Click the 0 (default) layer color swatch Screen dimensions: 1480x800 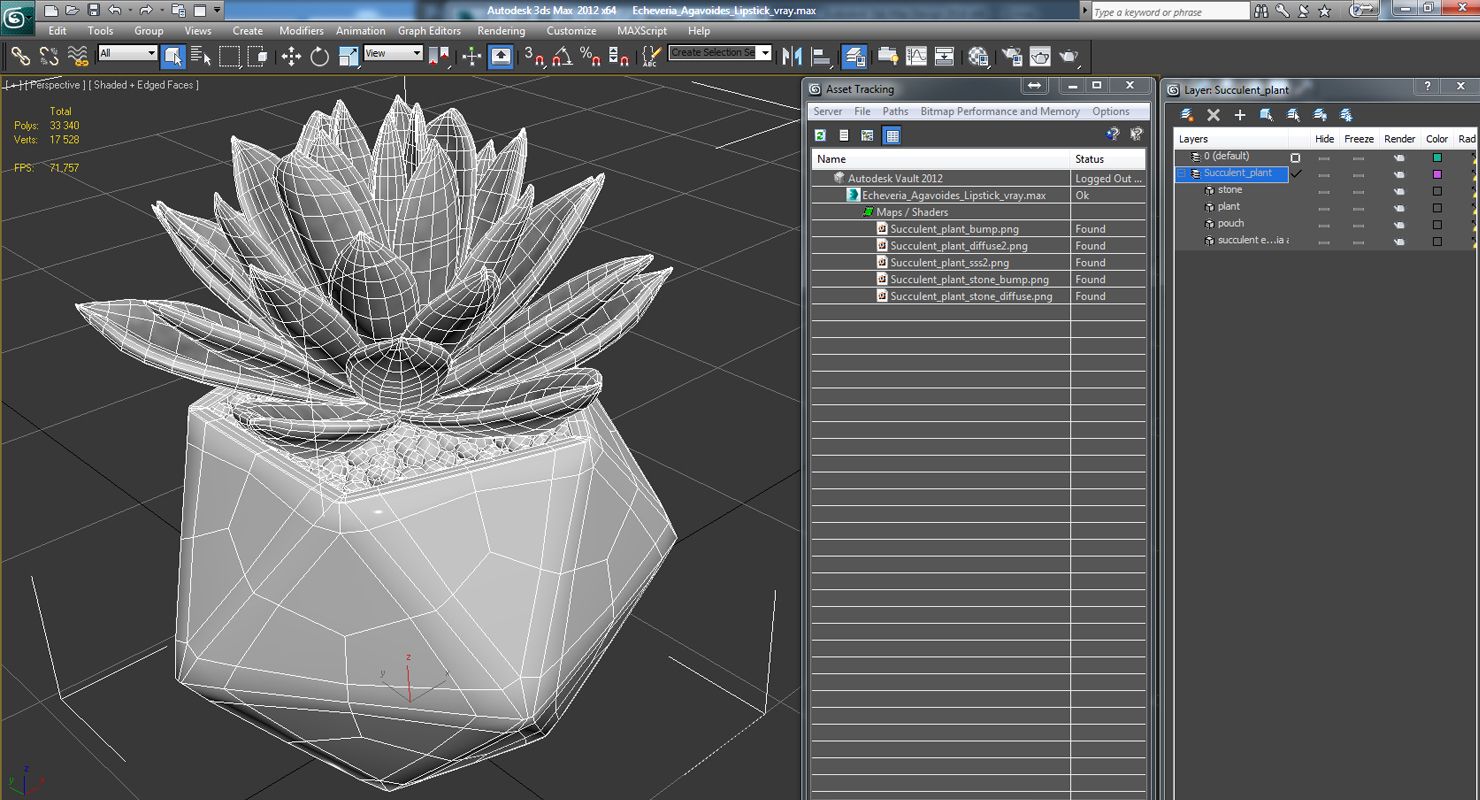click(1437, 157)
